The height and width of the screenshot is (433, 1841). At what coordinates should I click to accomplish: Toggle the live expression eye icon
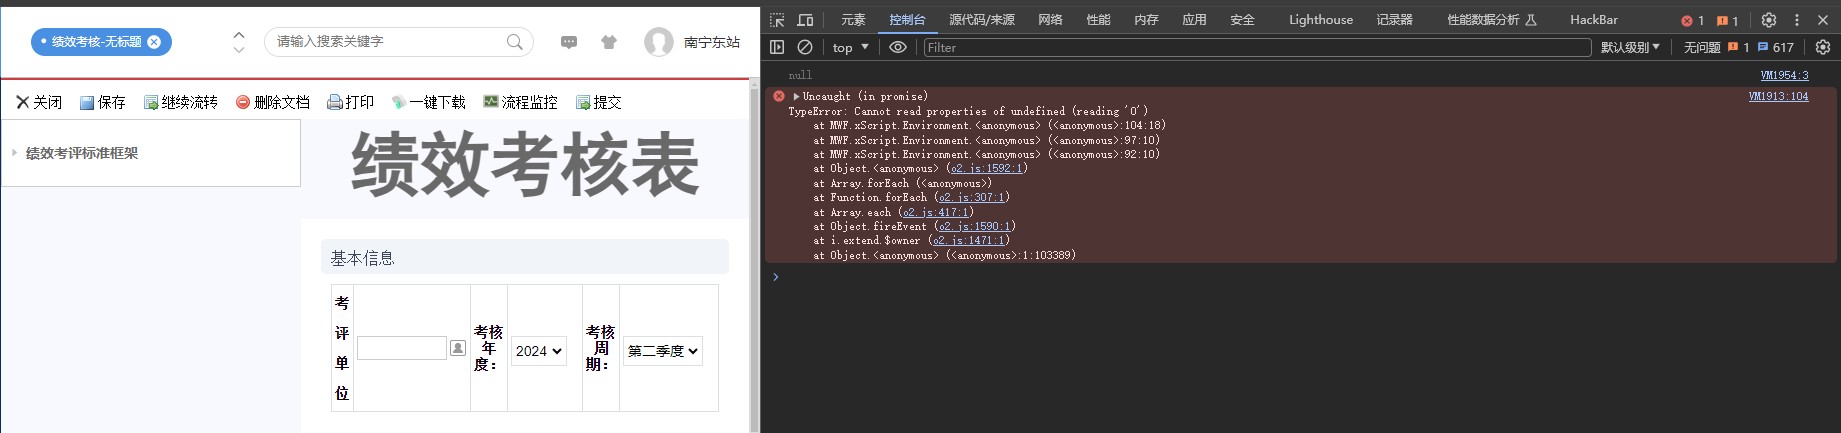898,47
